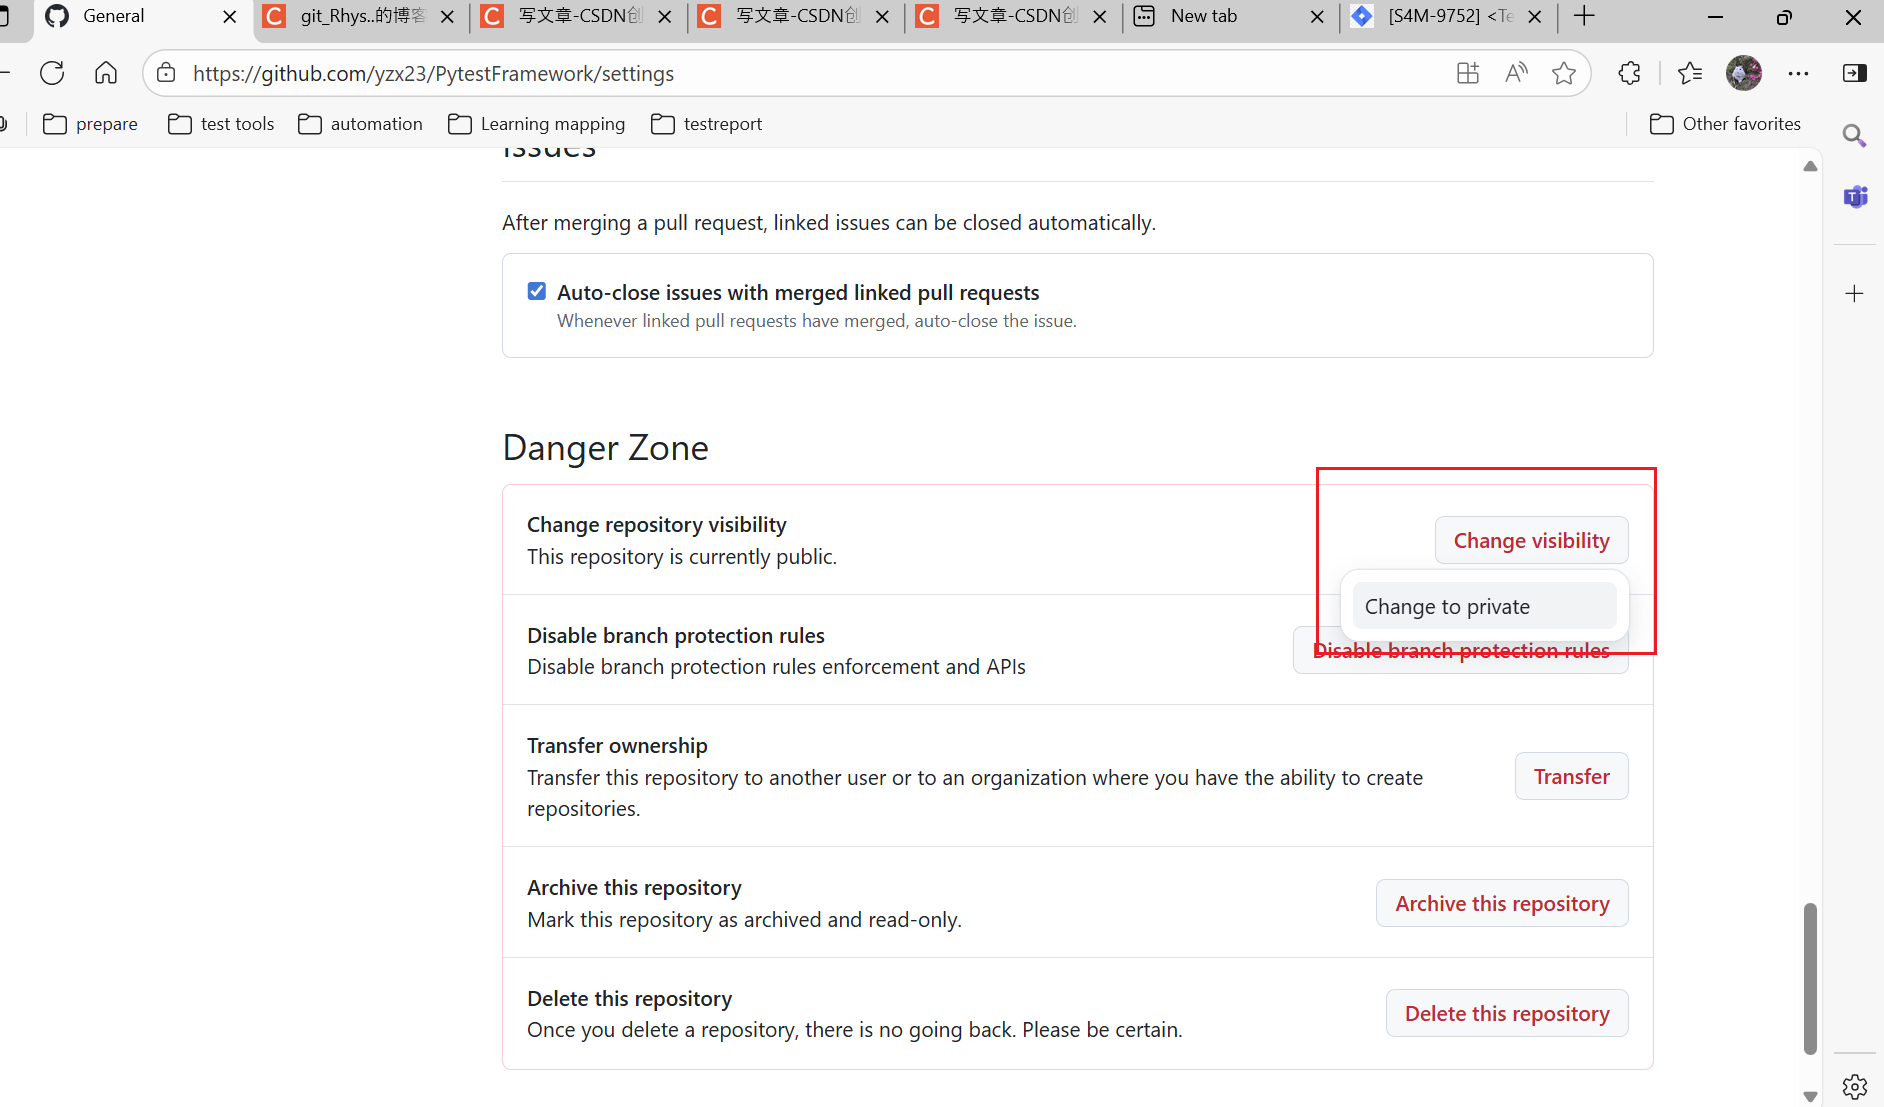Select Change to private menu option
This screenshot has width=1884, height=1107.
(x=1484, y=606)
